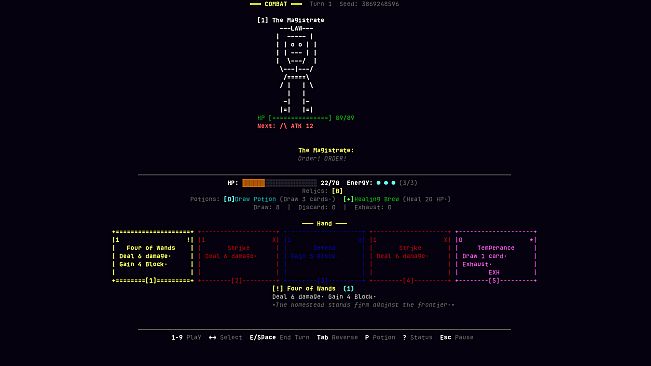Click the [1] target marker beside The Magistrate
The height and width of the screenshot is (366, 651).
(262, 20)
